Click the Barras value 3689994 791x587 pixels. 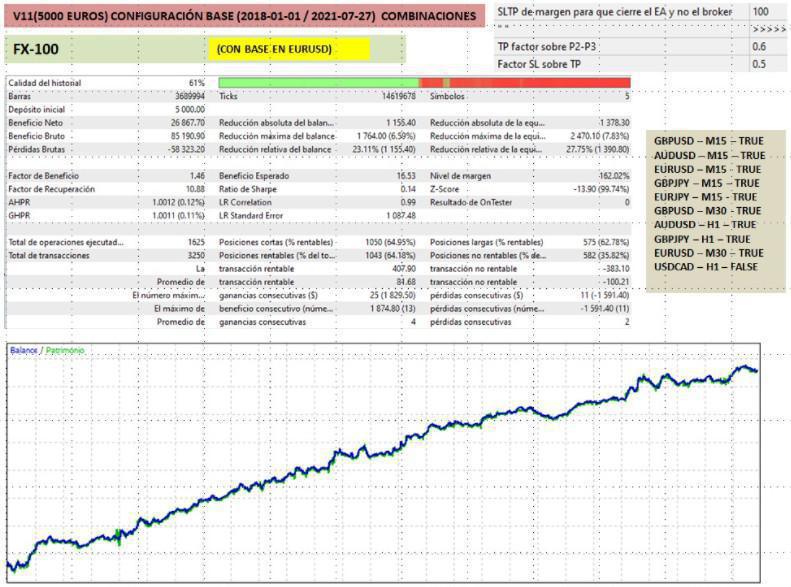click(x=190, y=96)
